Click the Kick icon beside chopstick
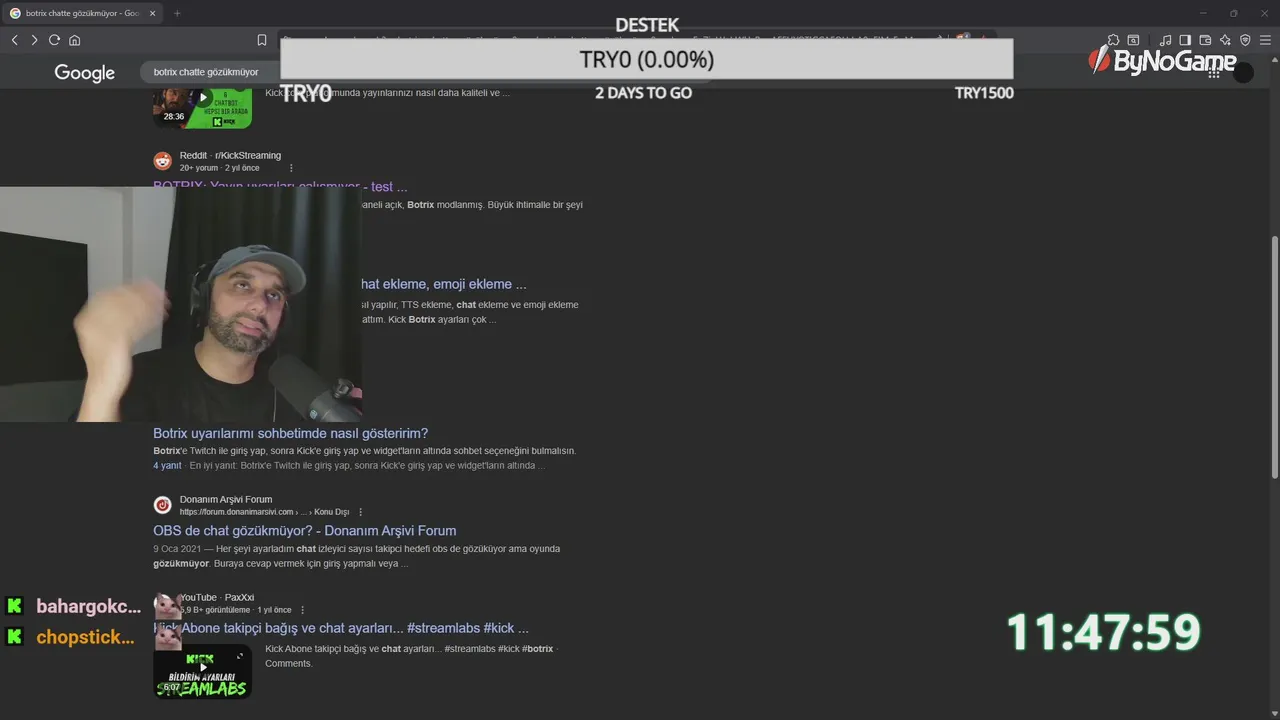This screenshot has height=720, width=1280. pos(15,637)
